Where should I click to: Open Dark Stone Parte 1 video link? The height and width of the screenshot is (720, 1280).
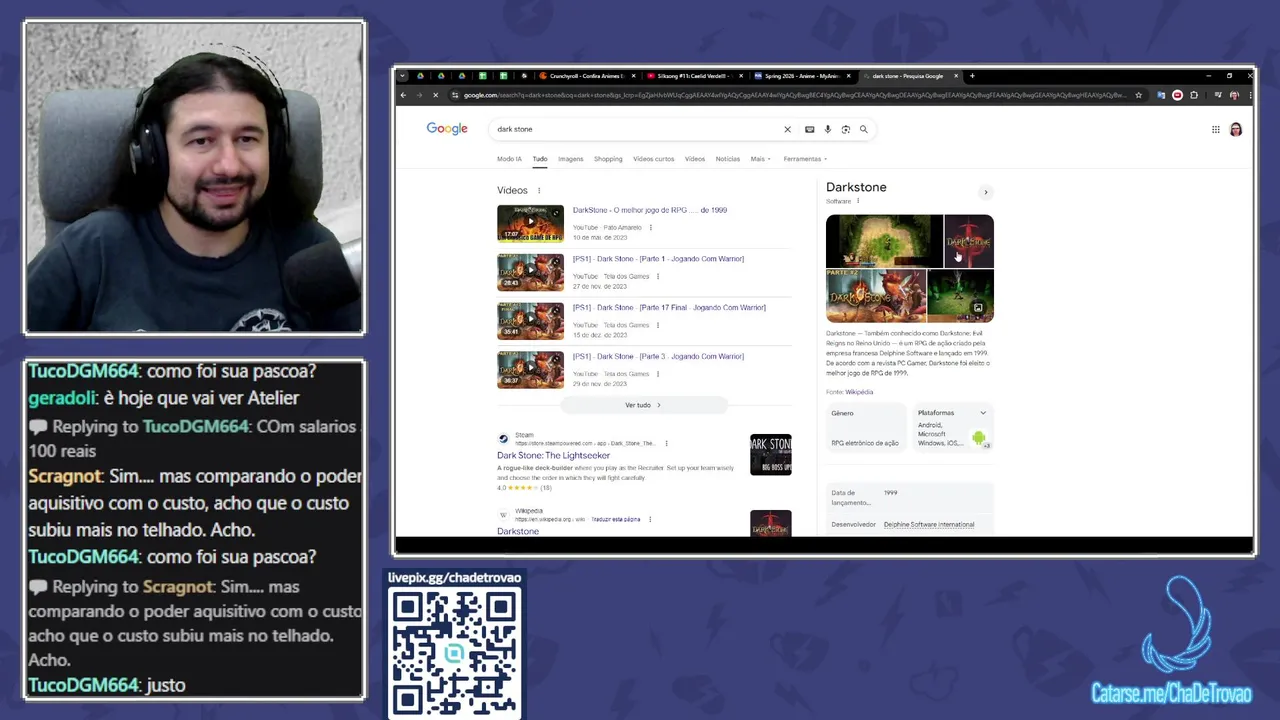point(658,259)
